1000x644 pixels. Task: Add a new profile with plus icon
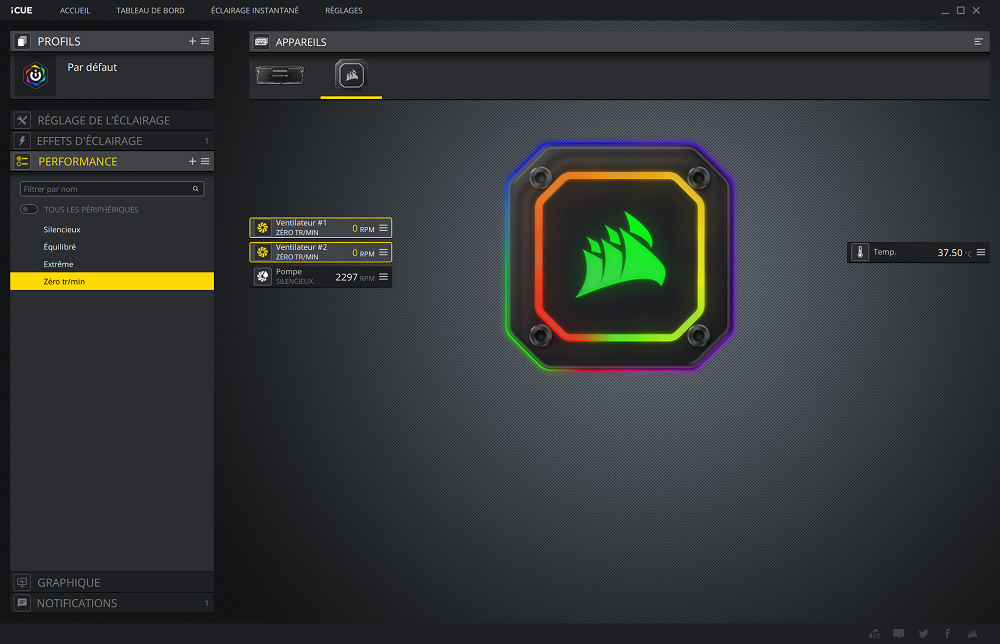(192, 41)
